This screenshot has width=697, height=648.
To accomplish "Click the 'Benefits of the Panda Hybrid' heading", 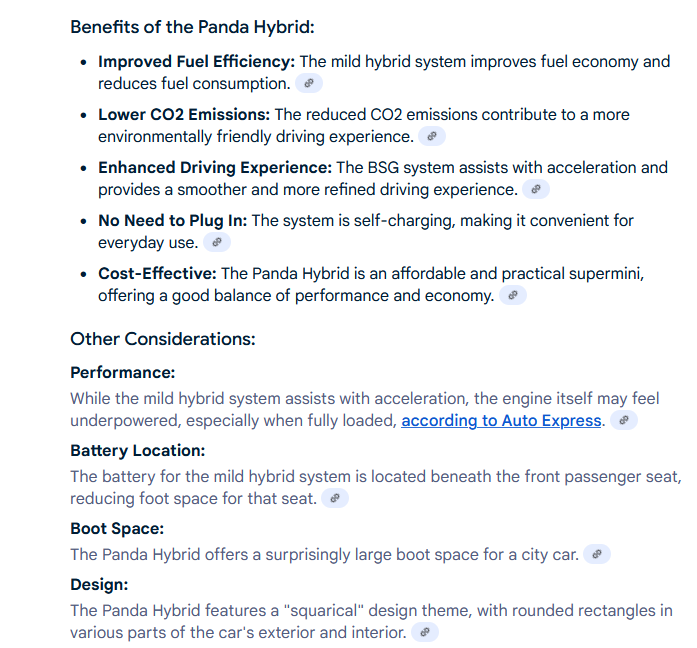I will coord(192,27).
